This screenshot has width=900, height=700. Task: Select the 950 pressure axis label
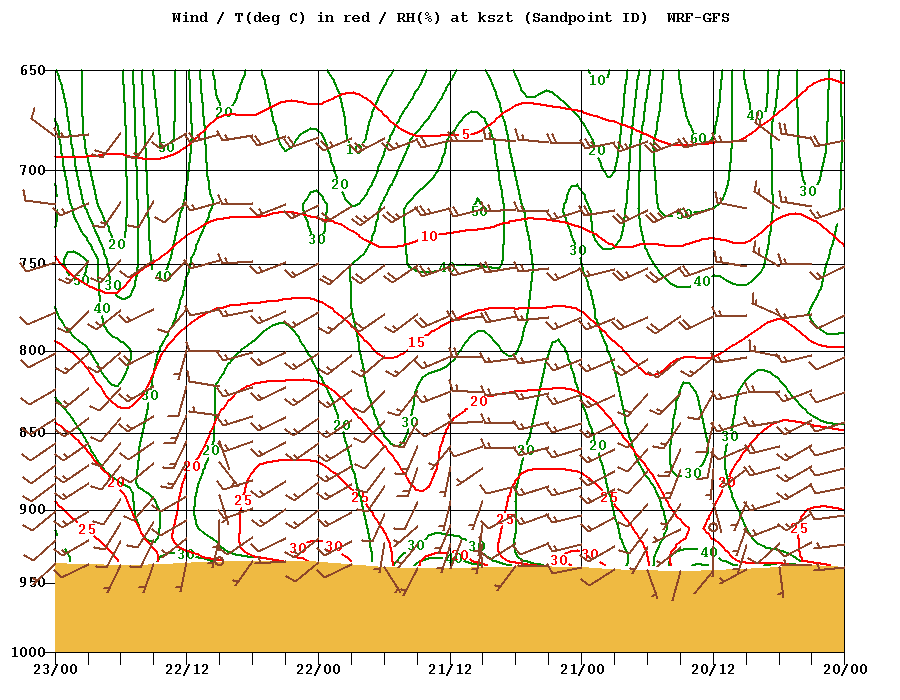click(33, 582)
